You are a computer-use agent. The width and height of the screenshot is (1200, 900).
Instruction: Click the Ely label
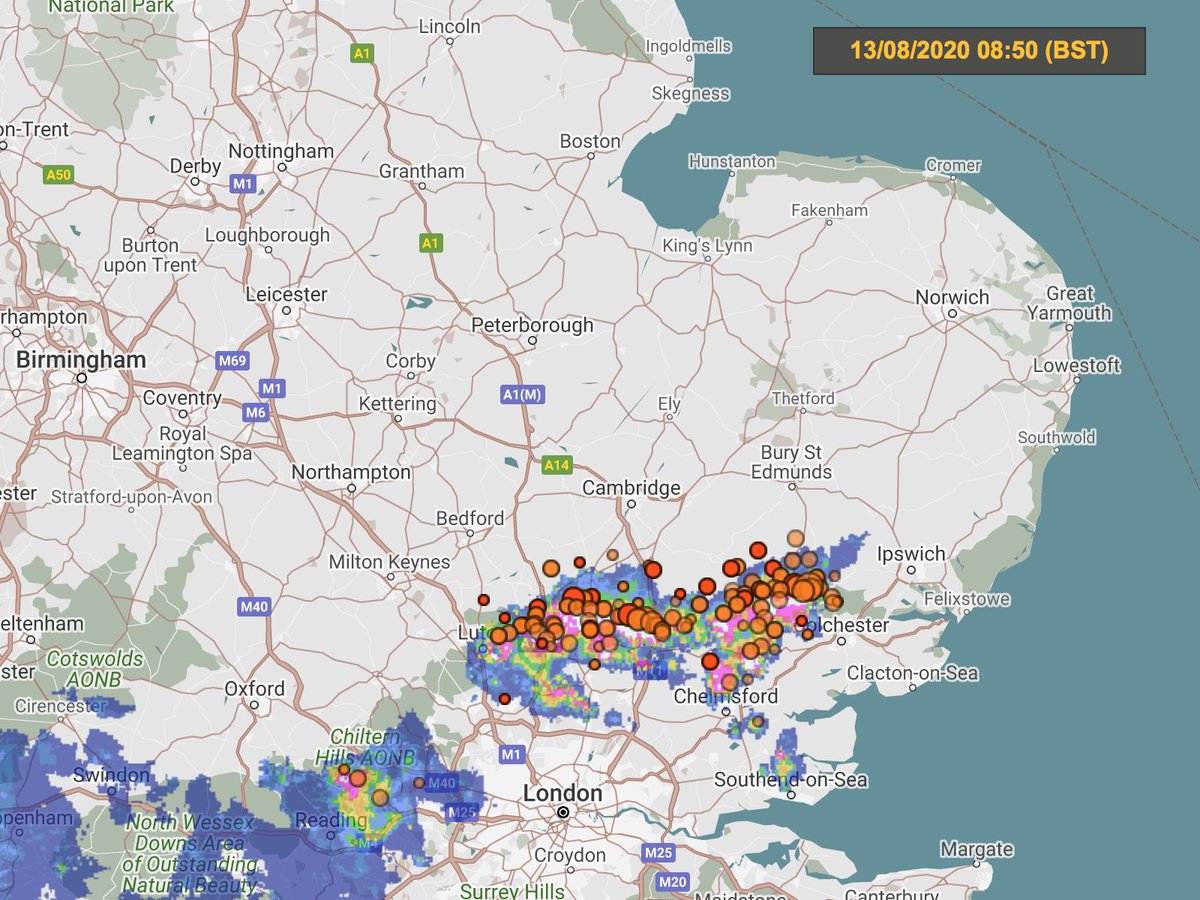click(669, 404)
